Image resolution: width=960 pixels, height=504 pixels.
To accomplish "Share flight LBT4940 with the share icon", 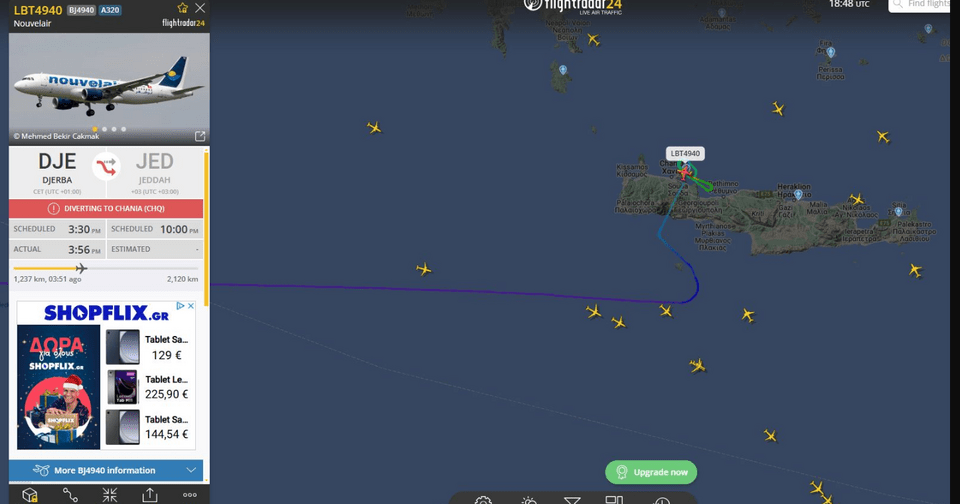I will [149, 495].
